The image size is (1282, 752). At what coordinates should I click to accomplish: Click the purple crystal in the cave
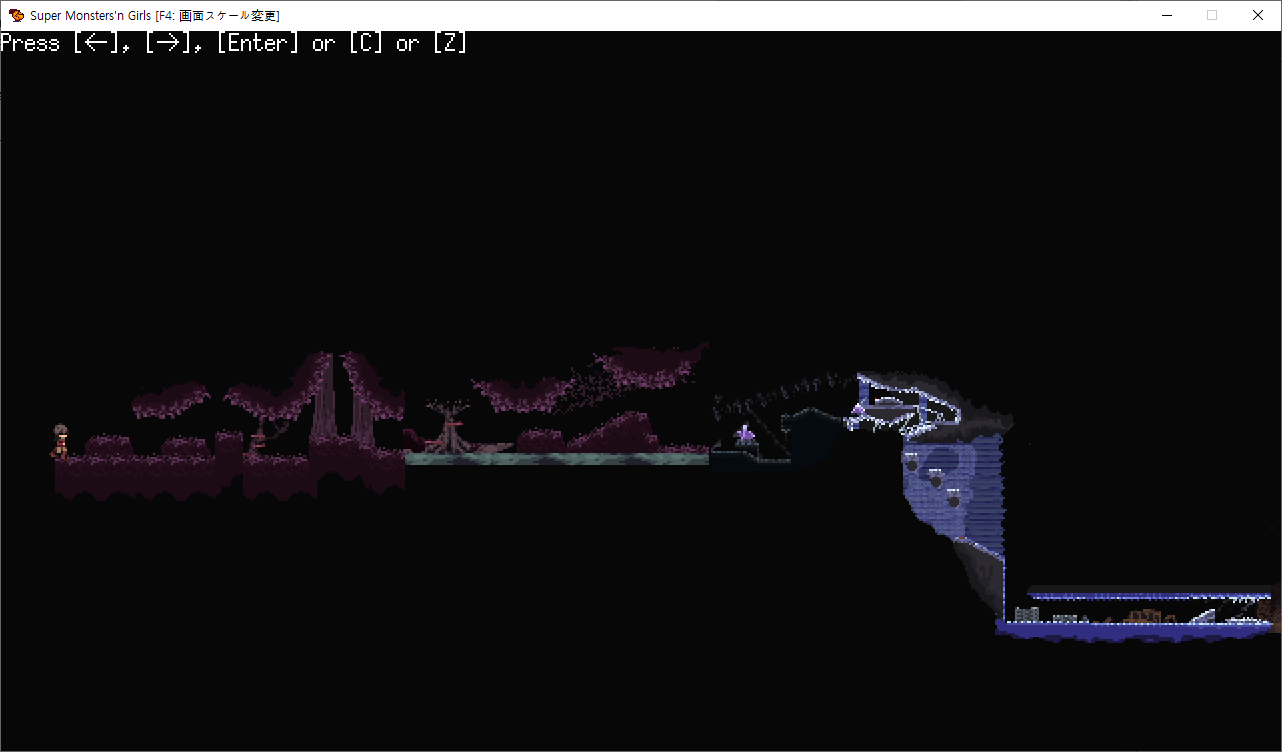click(x=745, y=434)
